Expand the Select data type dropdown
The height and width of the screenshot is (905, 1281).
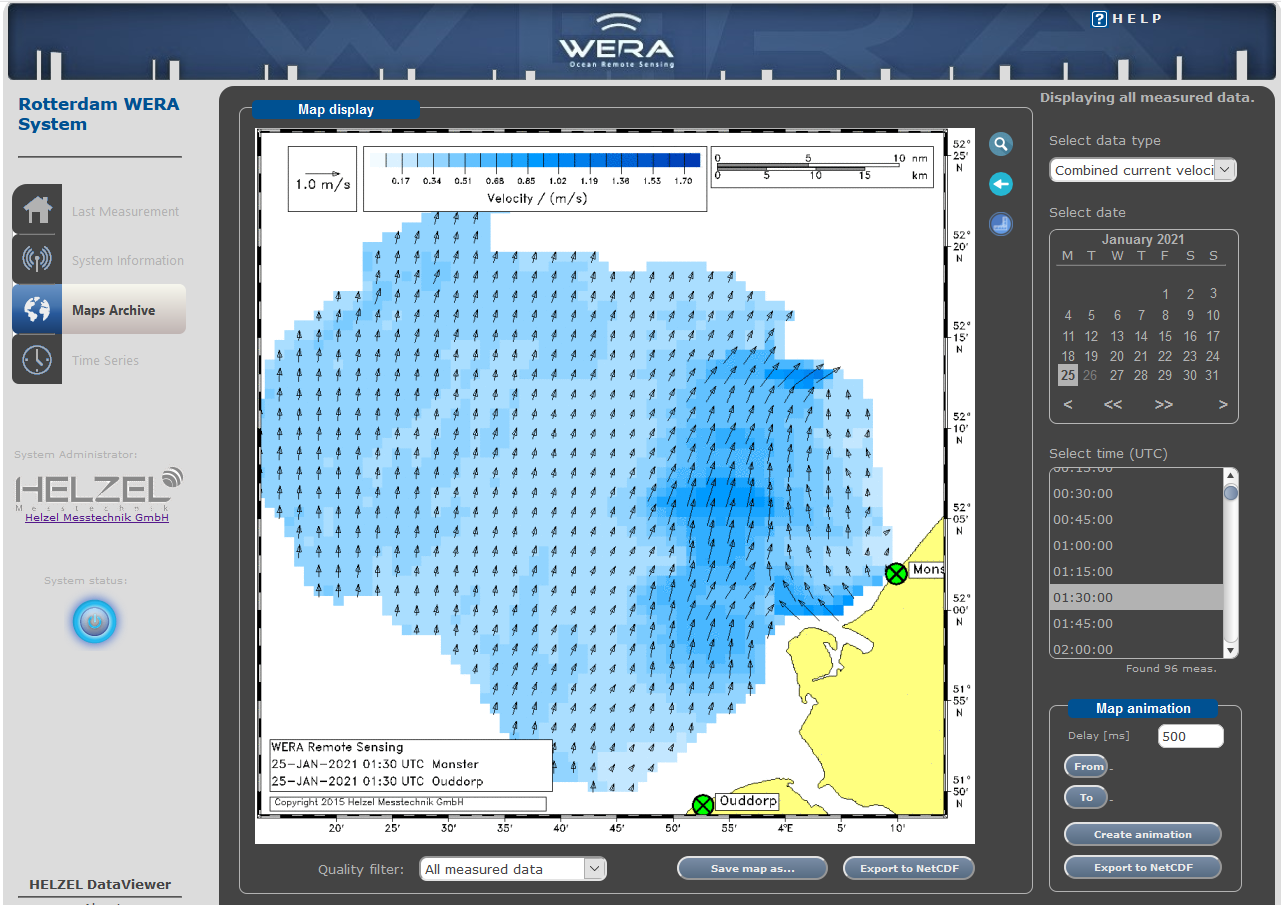coord(1143,170)
